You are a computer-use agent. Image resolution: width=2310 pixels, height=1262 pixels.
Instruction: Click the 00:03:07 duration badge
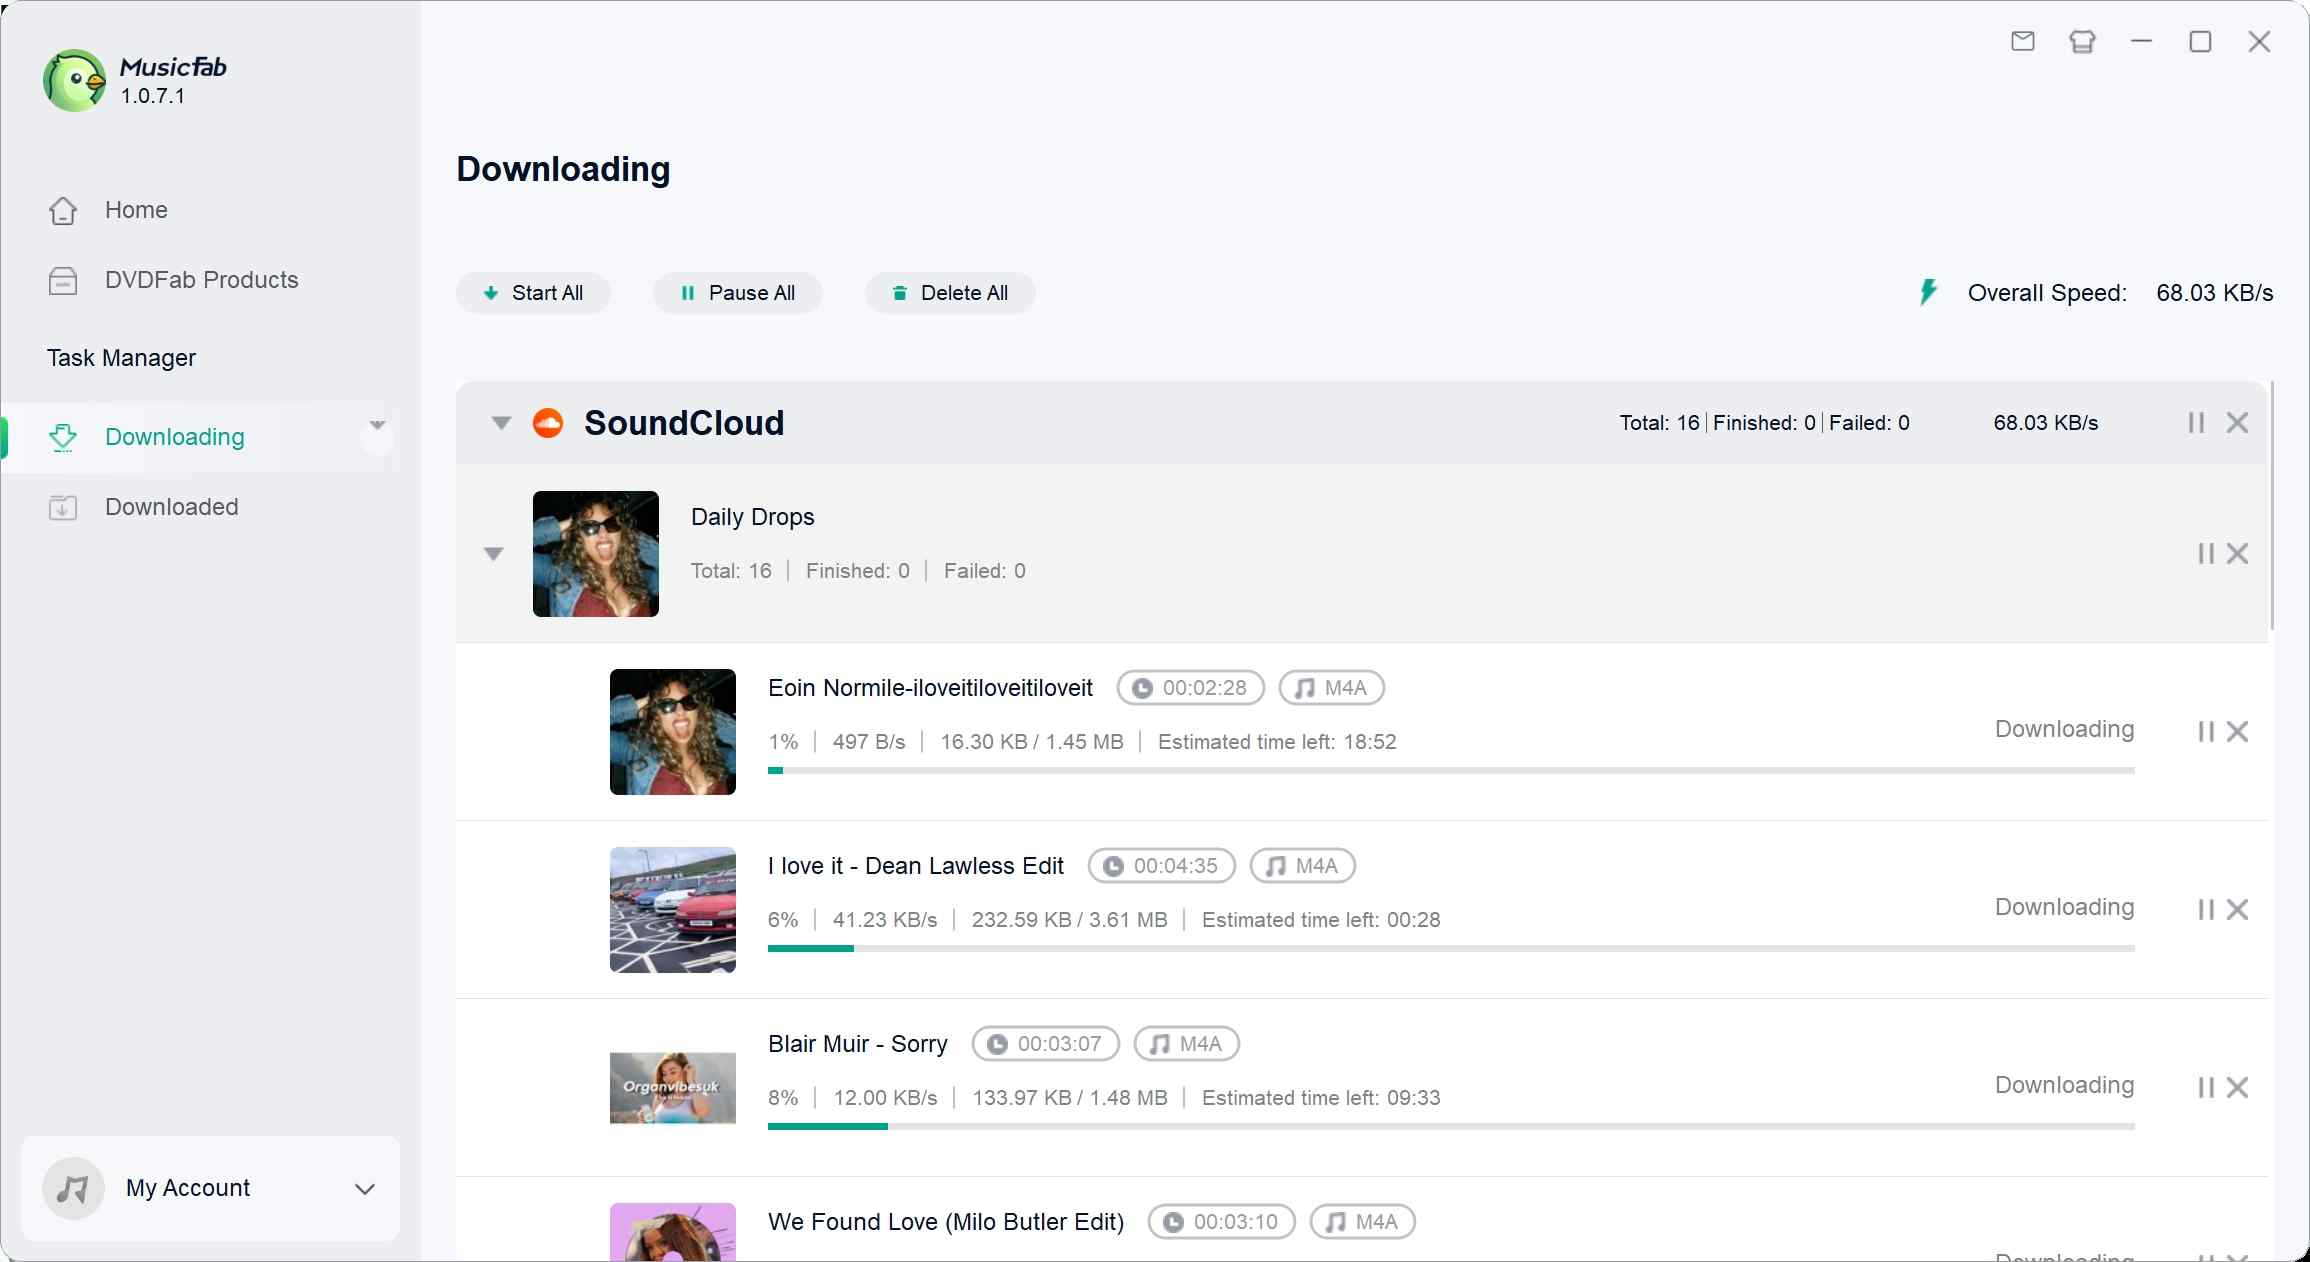tap(1046, 1044)
